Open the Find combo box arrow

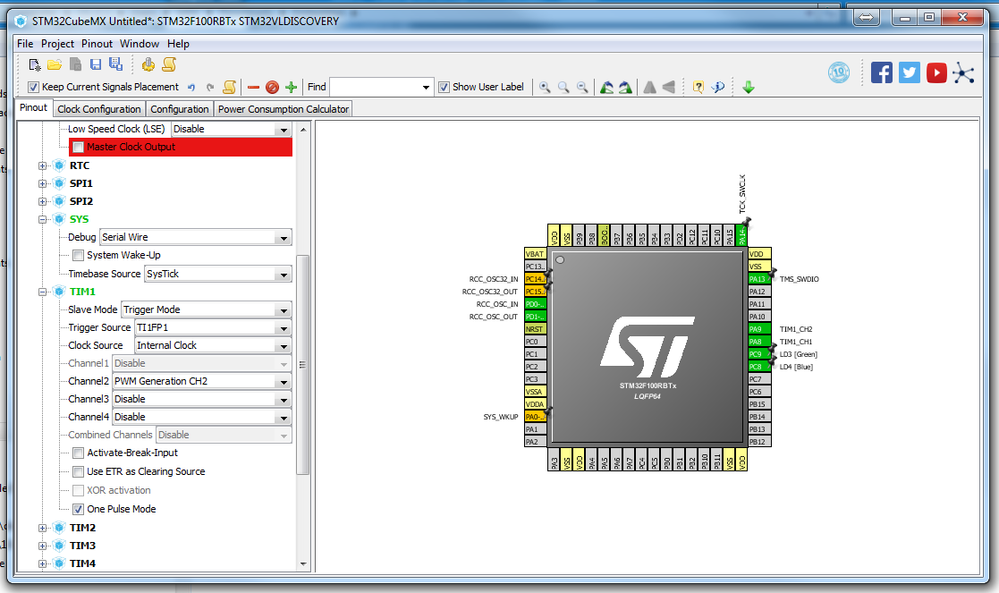[426, 87]
